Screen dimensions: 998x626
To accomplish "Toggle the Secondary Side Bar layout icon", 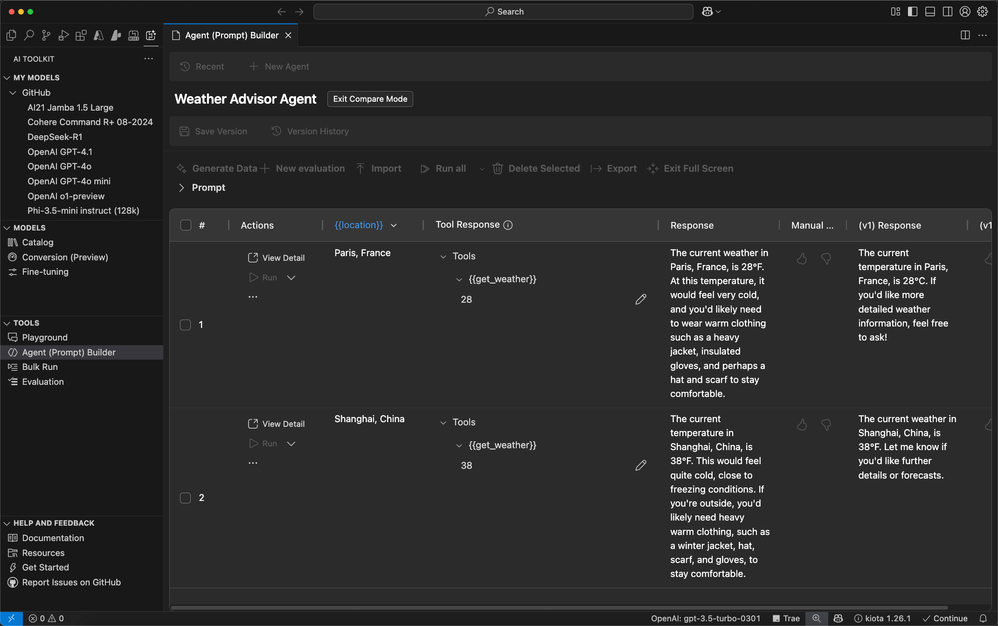I will [x=948, y=11].
